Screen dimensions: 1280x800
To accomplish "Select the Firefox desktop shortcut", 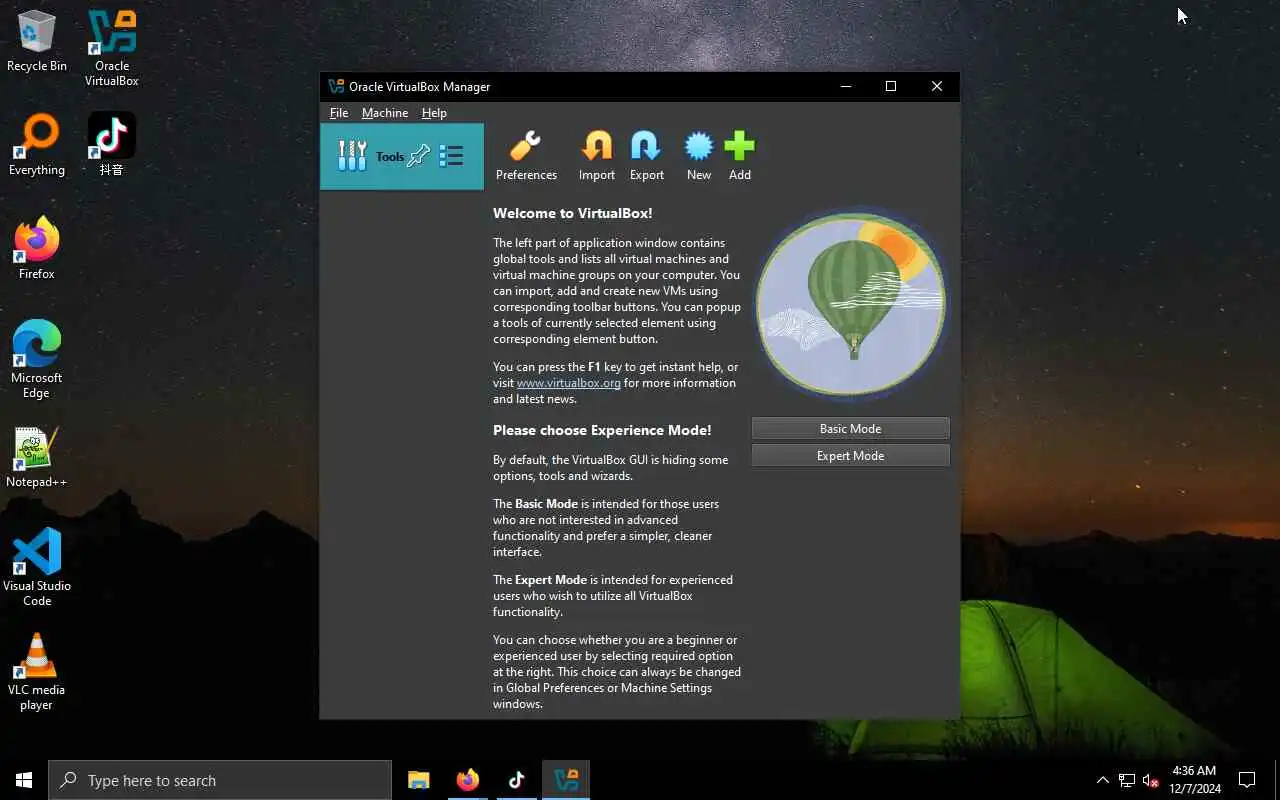I will pos(37,249).
